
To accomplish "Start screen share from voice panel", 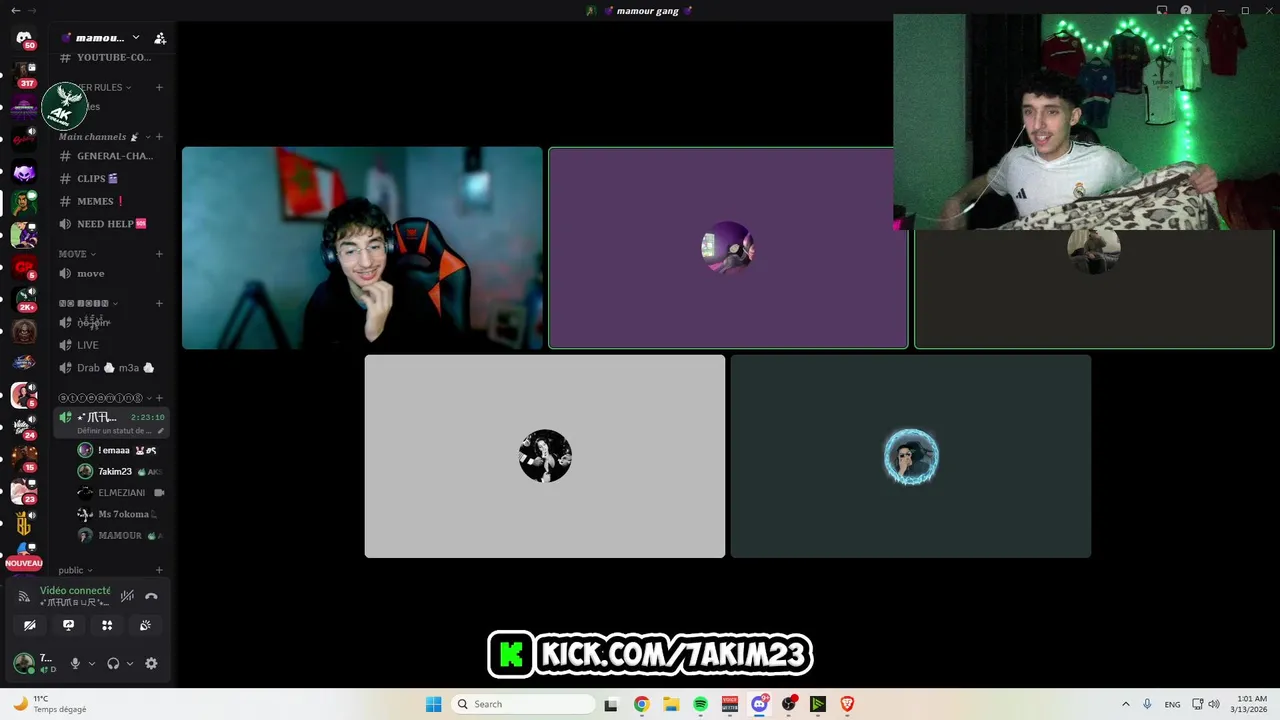I will pyautogui.click(x=68, y=625).
